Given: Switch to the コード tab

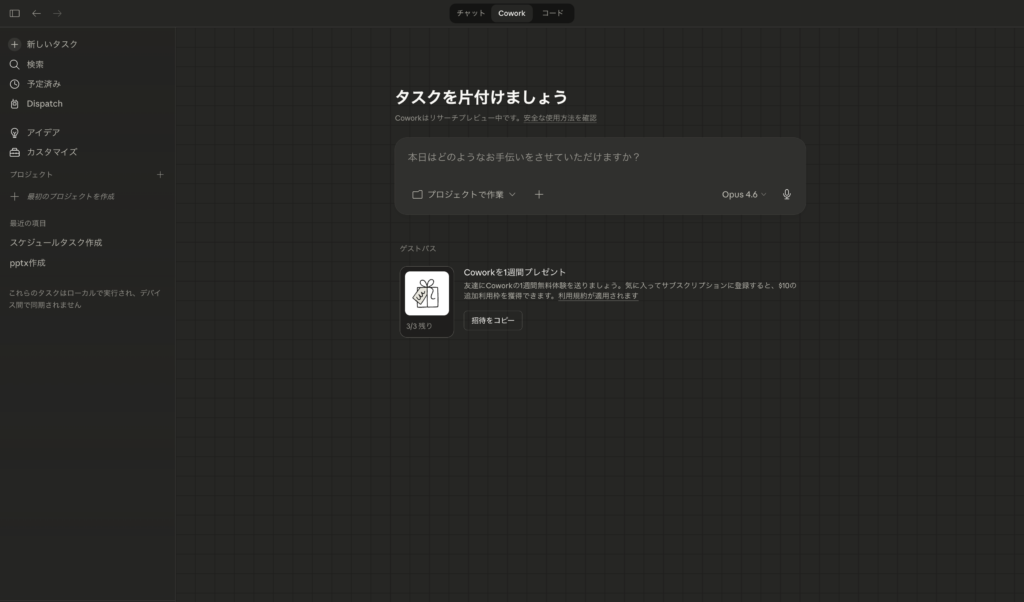Looking at the screenshot, I should (x=552, y=13).
